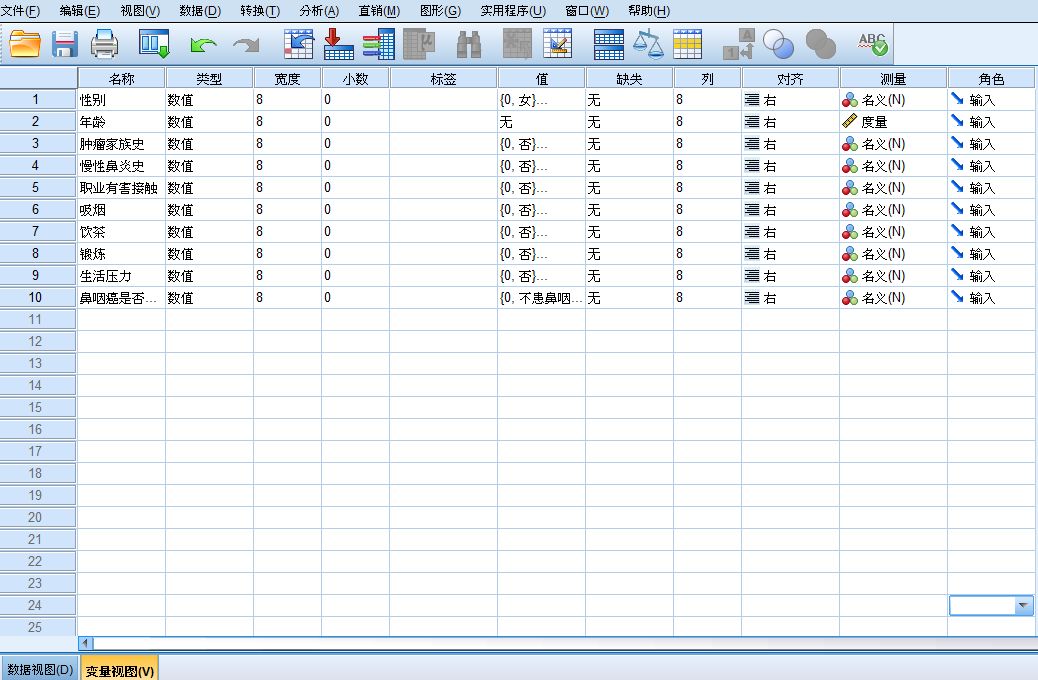Click the 名称 column header
Viewport: 1038px width, 680px height.
(x=121, y=78)
